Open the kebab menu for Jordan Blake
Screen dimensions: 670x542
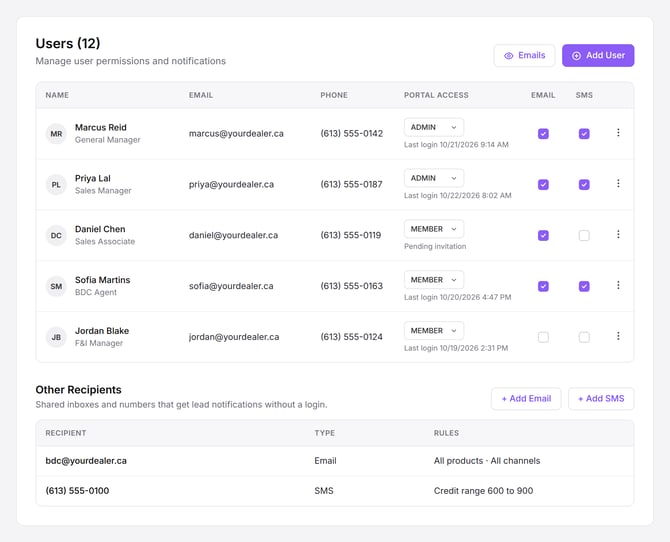(x=618, y=336)
